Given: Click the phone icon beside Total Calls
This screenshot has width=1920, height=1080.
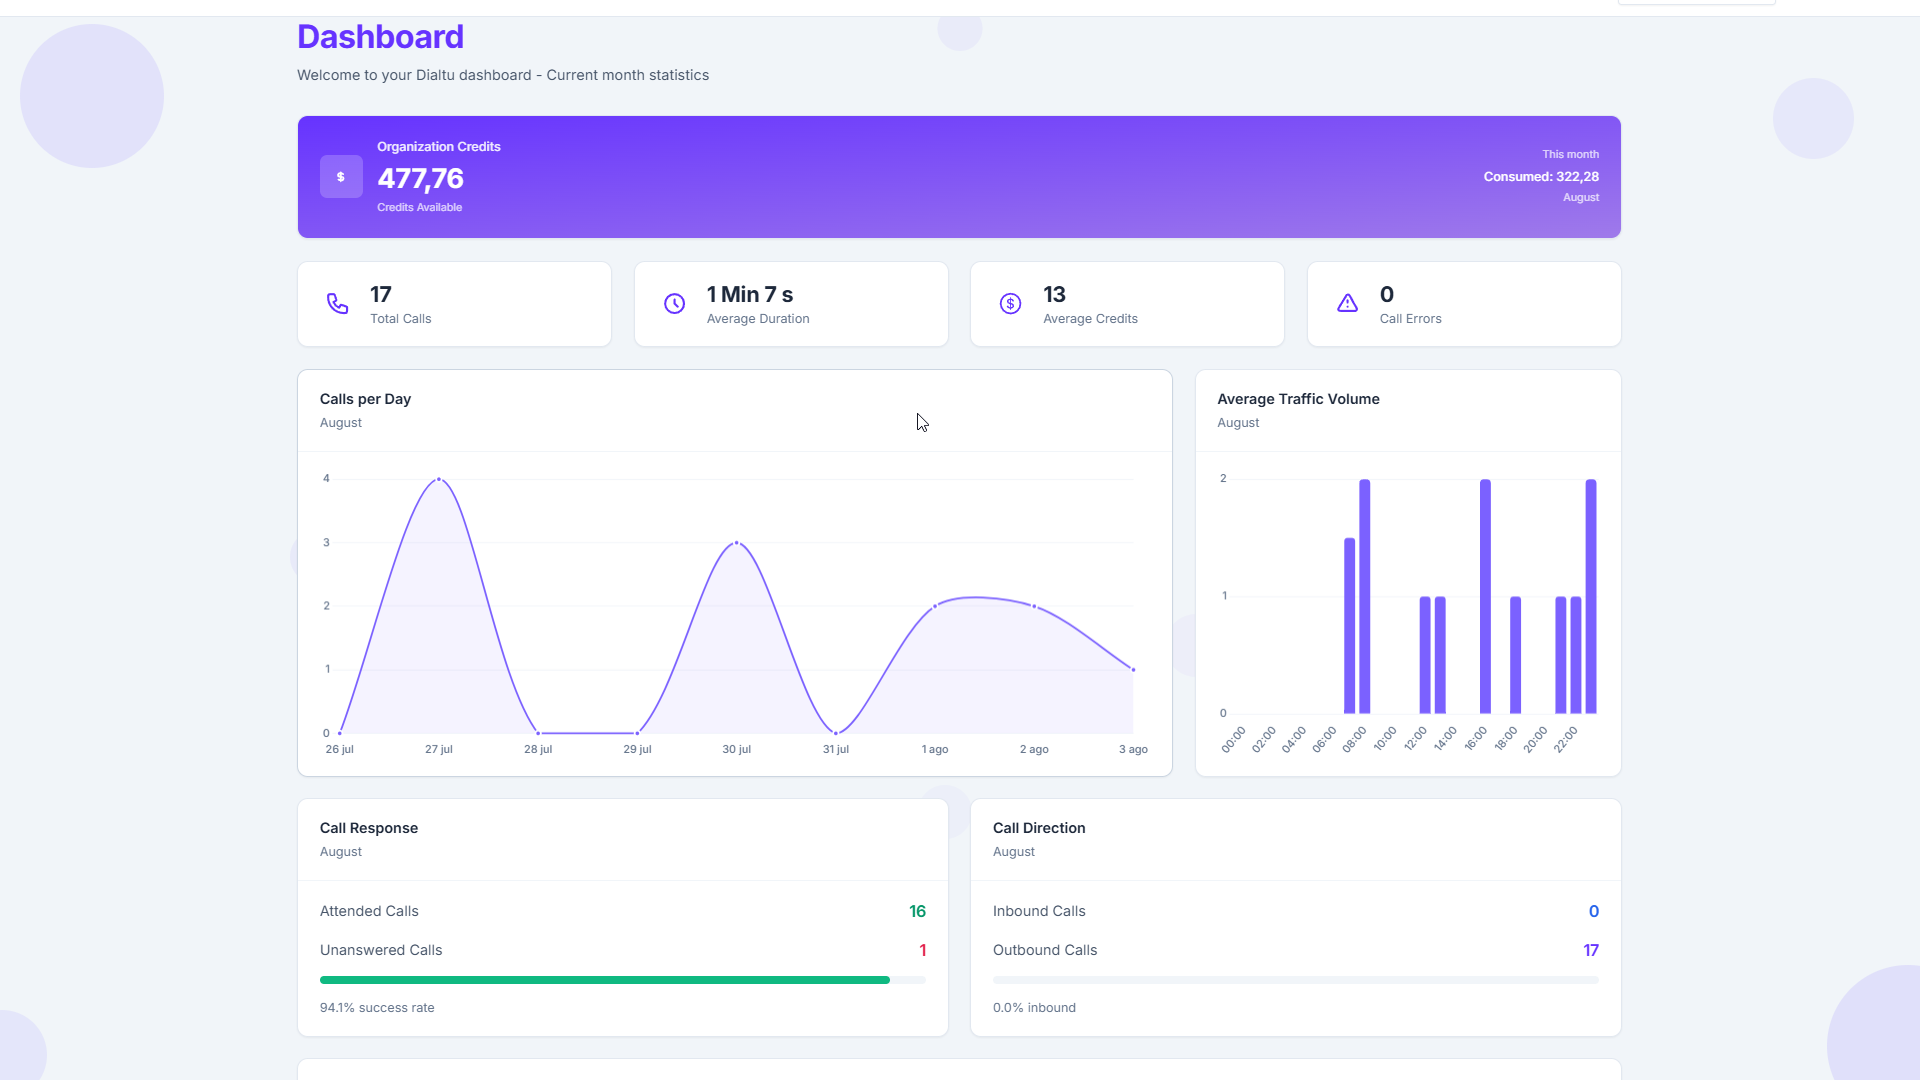Looking at the screenshot, I should 338,303.
